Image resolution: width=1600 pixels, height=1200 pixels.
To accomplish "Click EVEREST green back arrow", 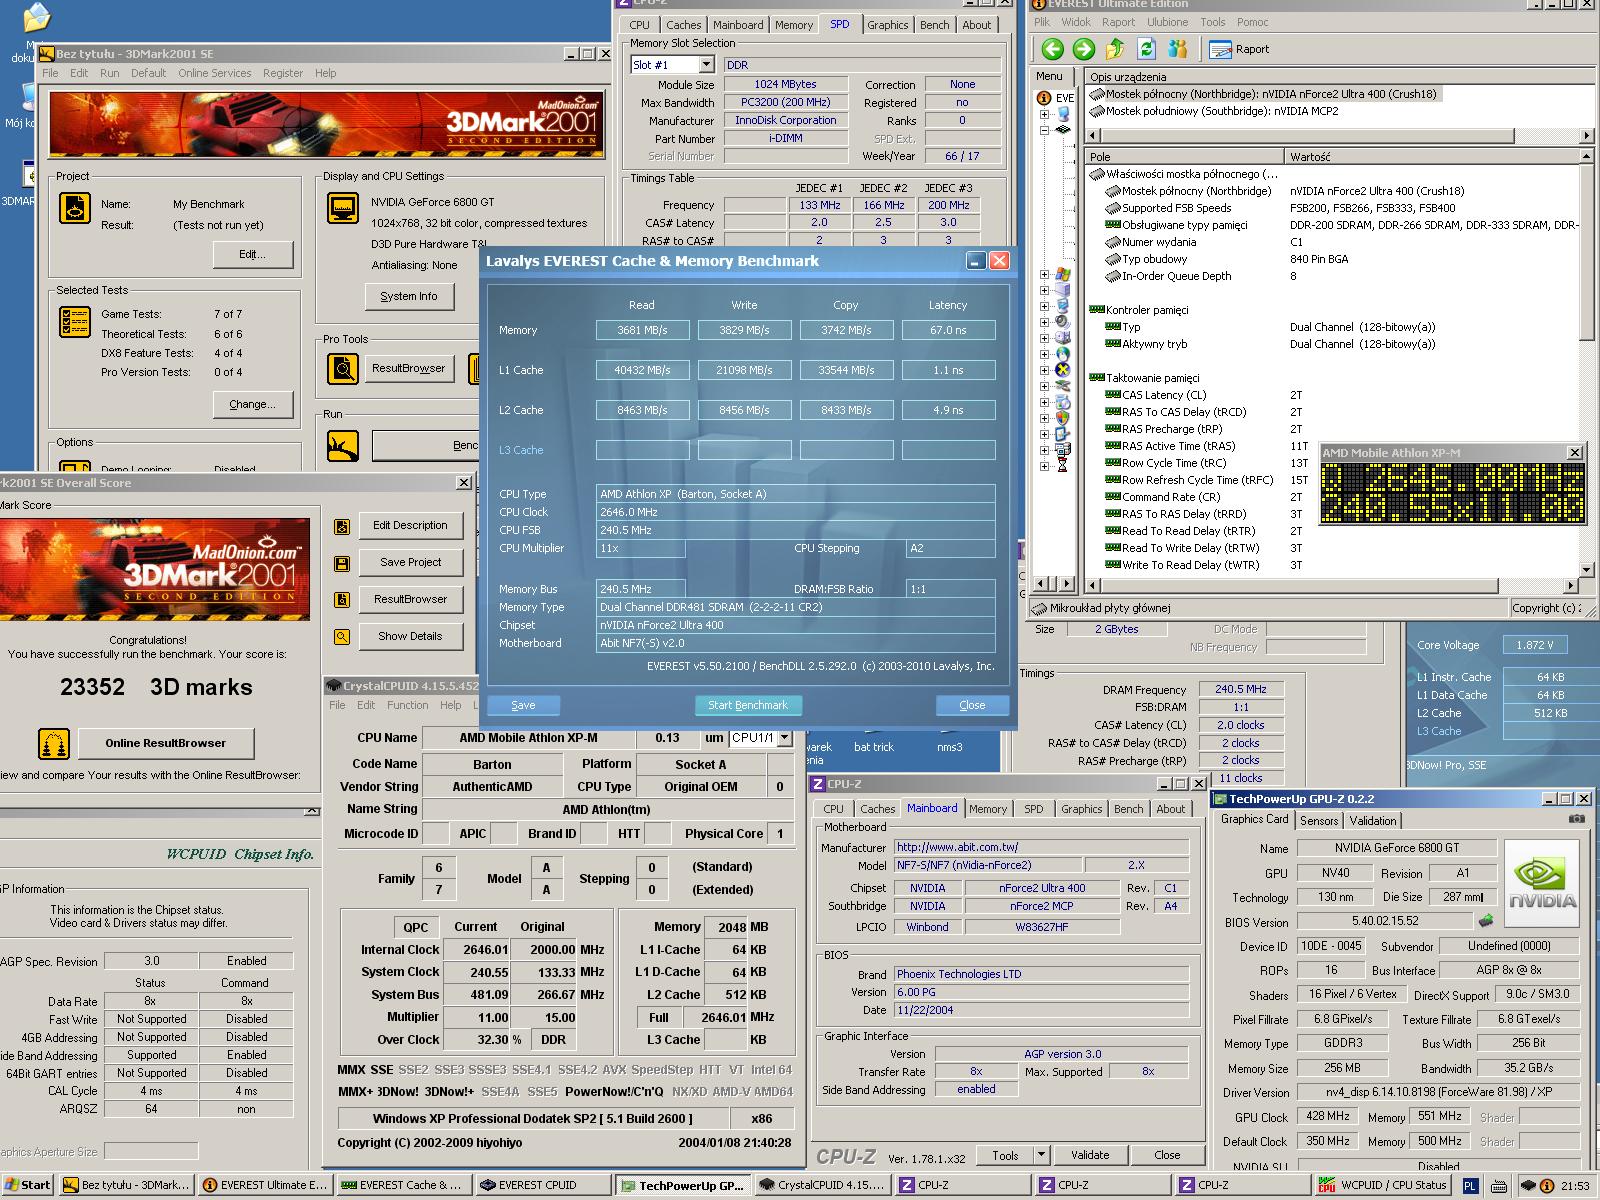I will tap(1051, 49).
